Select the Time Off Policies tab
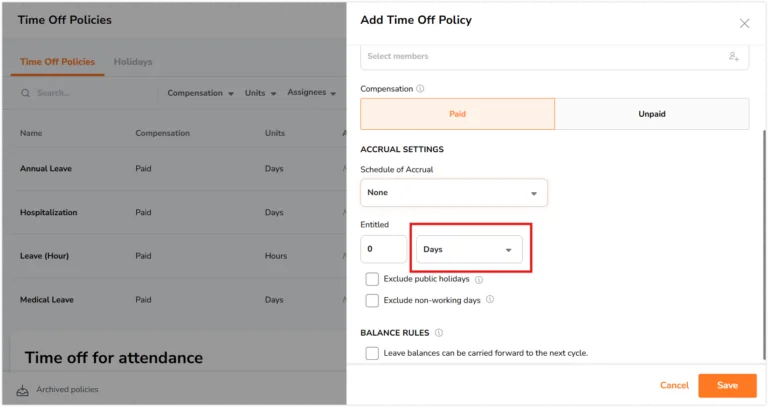The width and height of the screenshot is (768, 407). (x=57, y=62)
